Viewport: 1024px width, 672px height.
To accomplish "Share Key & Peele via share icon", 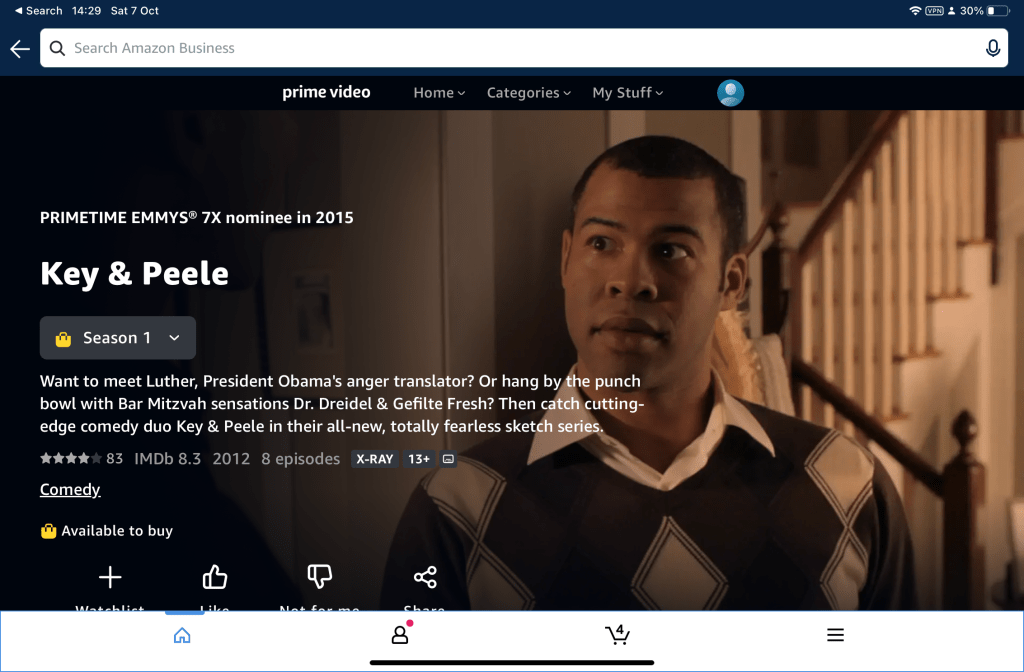I will 424,588.
